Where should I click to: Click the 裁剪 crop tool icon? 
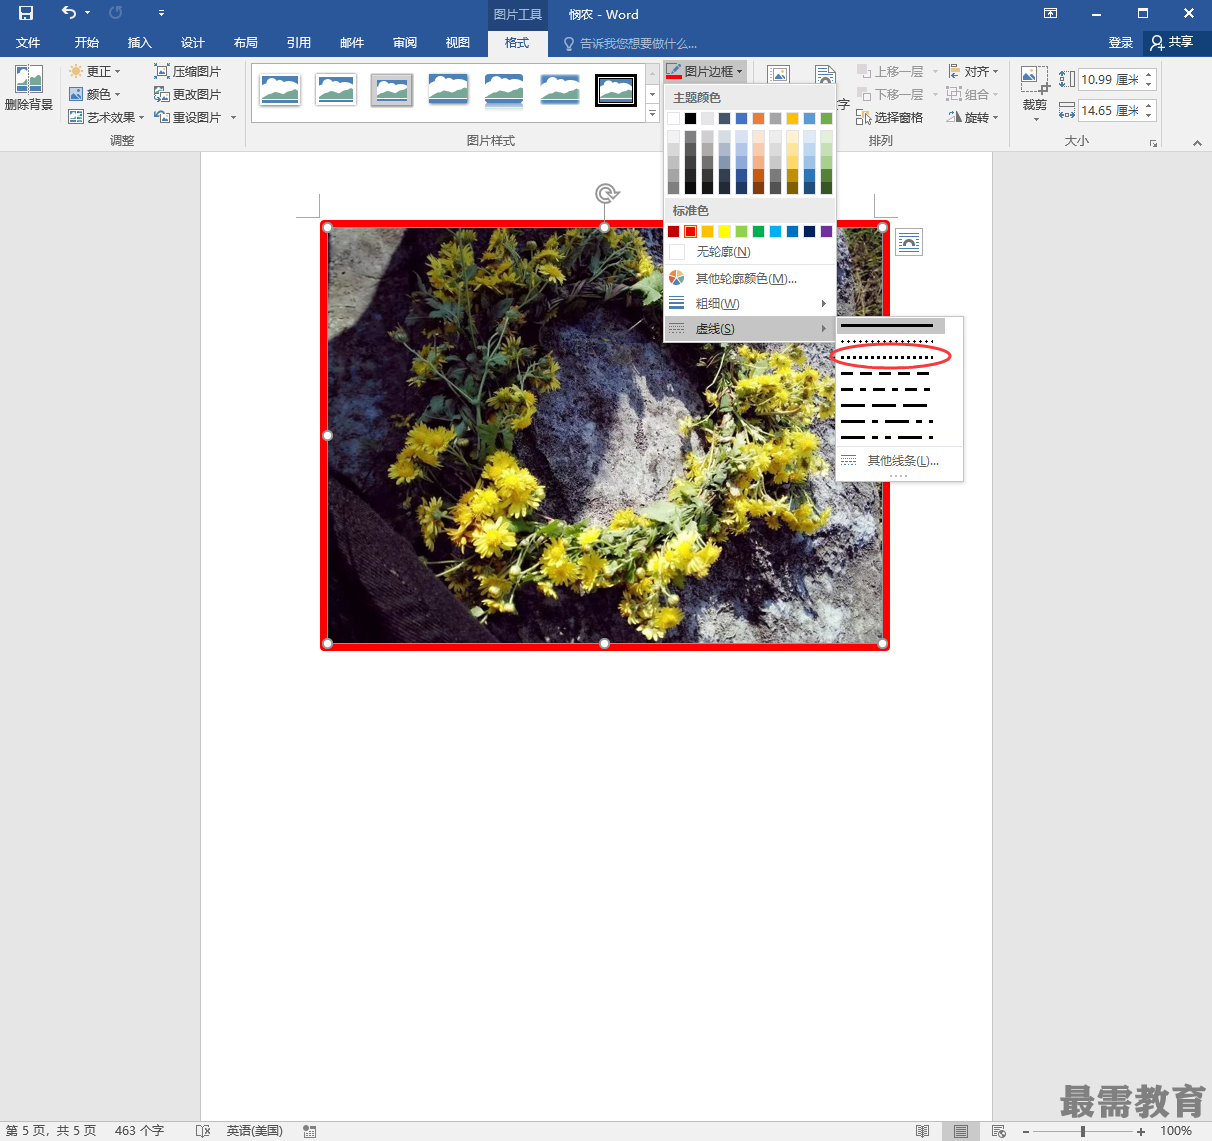click(x=1035, y=79)
